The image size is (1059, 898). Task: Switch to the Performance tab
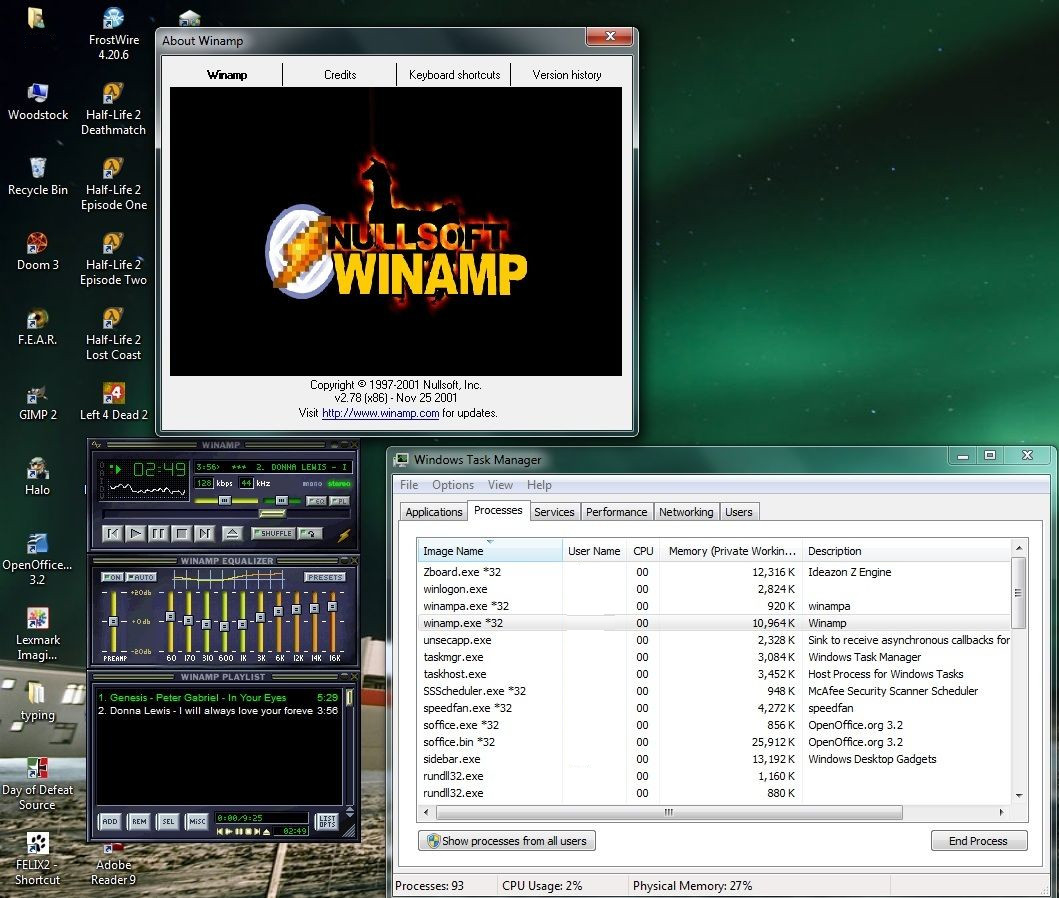click(616, 512)
